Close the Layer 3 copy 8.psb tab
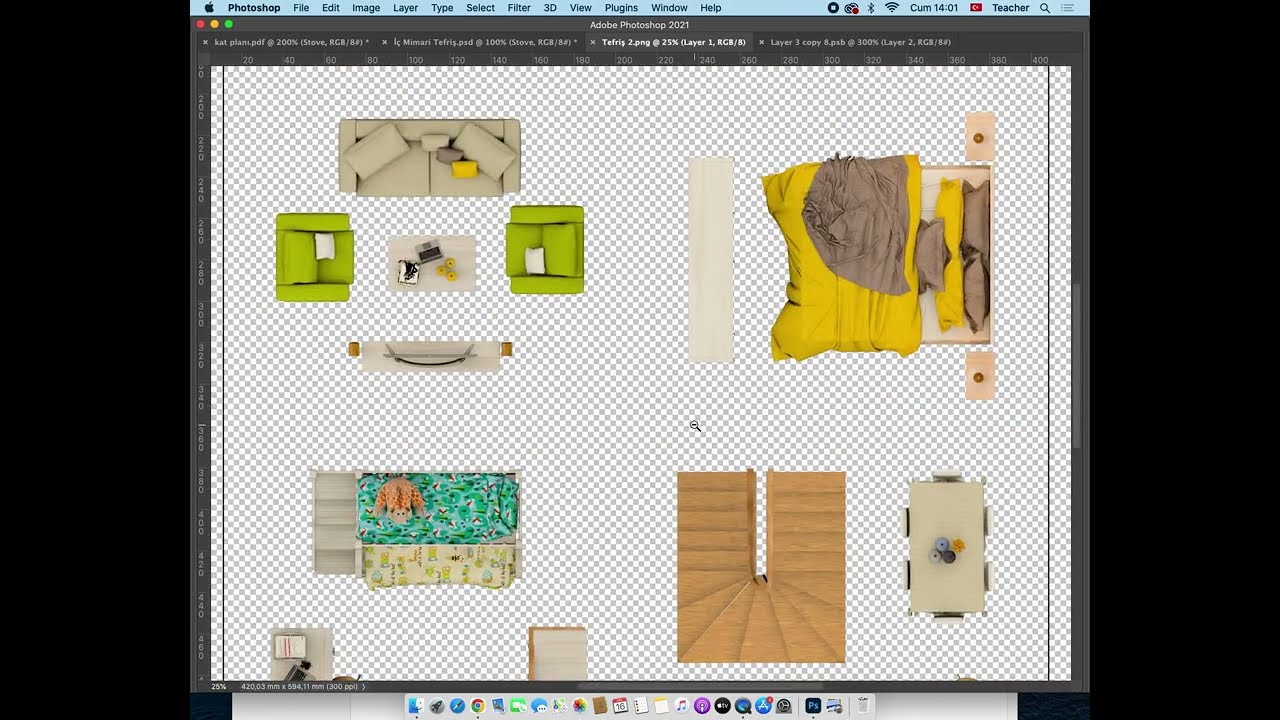 [761, 42]
